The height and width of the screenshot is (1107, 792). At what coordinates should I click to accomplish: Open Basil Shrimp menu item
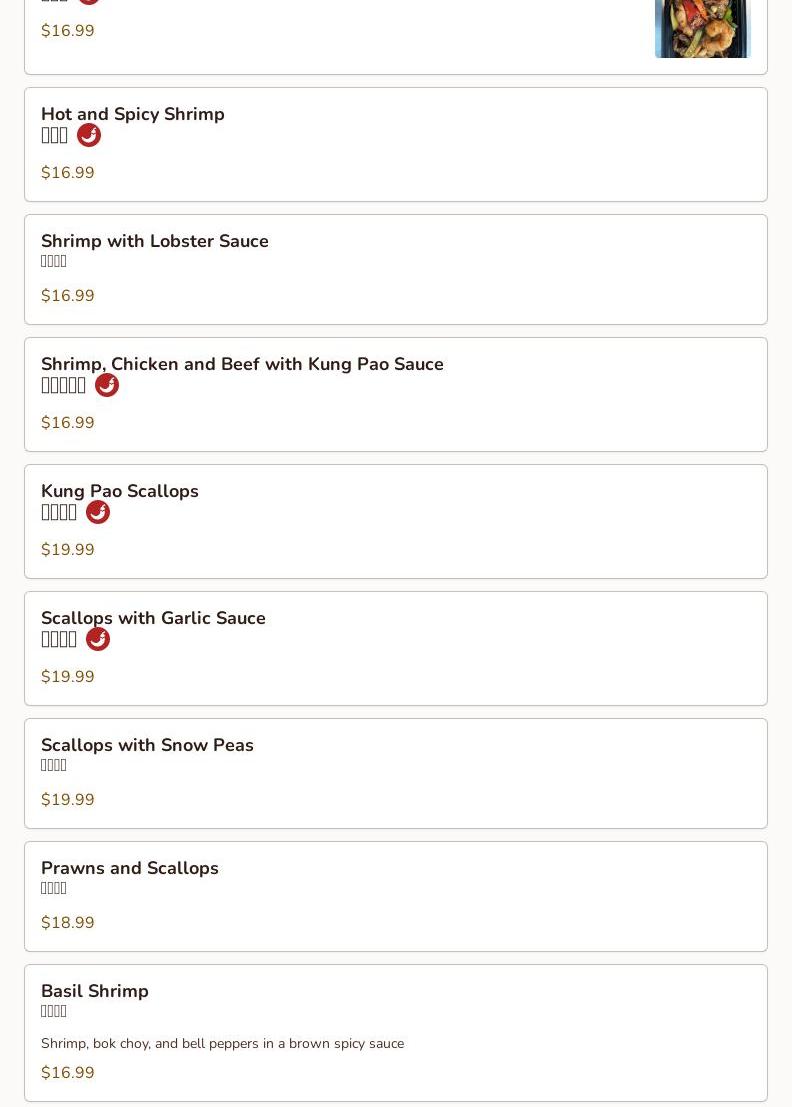pos(95,991)
